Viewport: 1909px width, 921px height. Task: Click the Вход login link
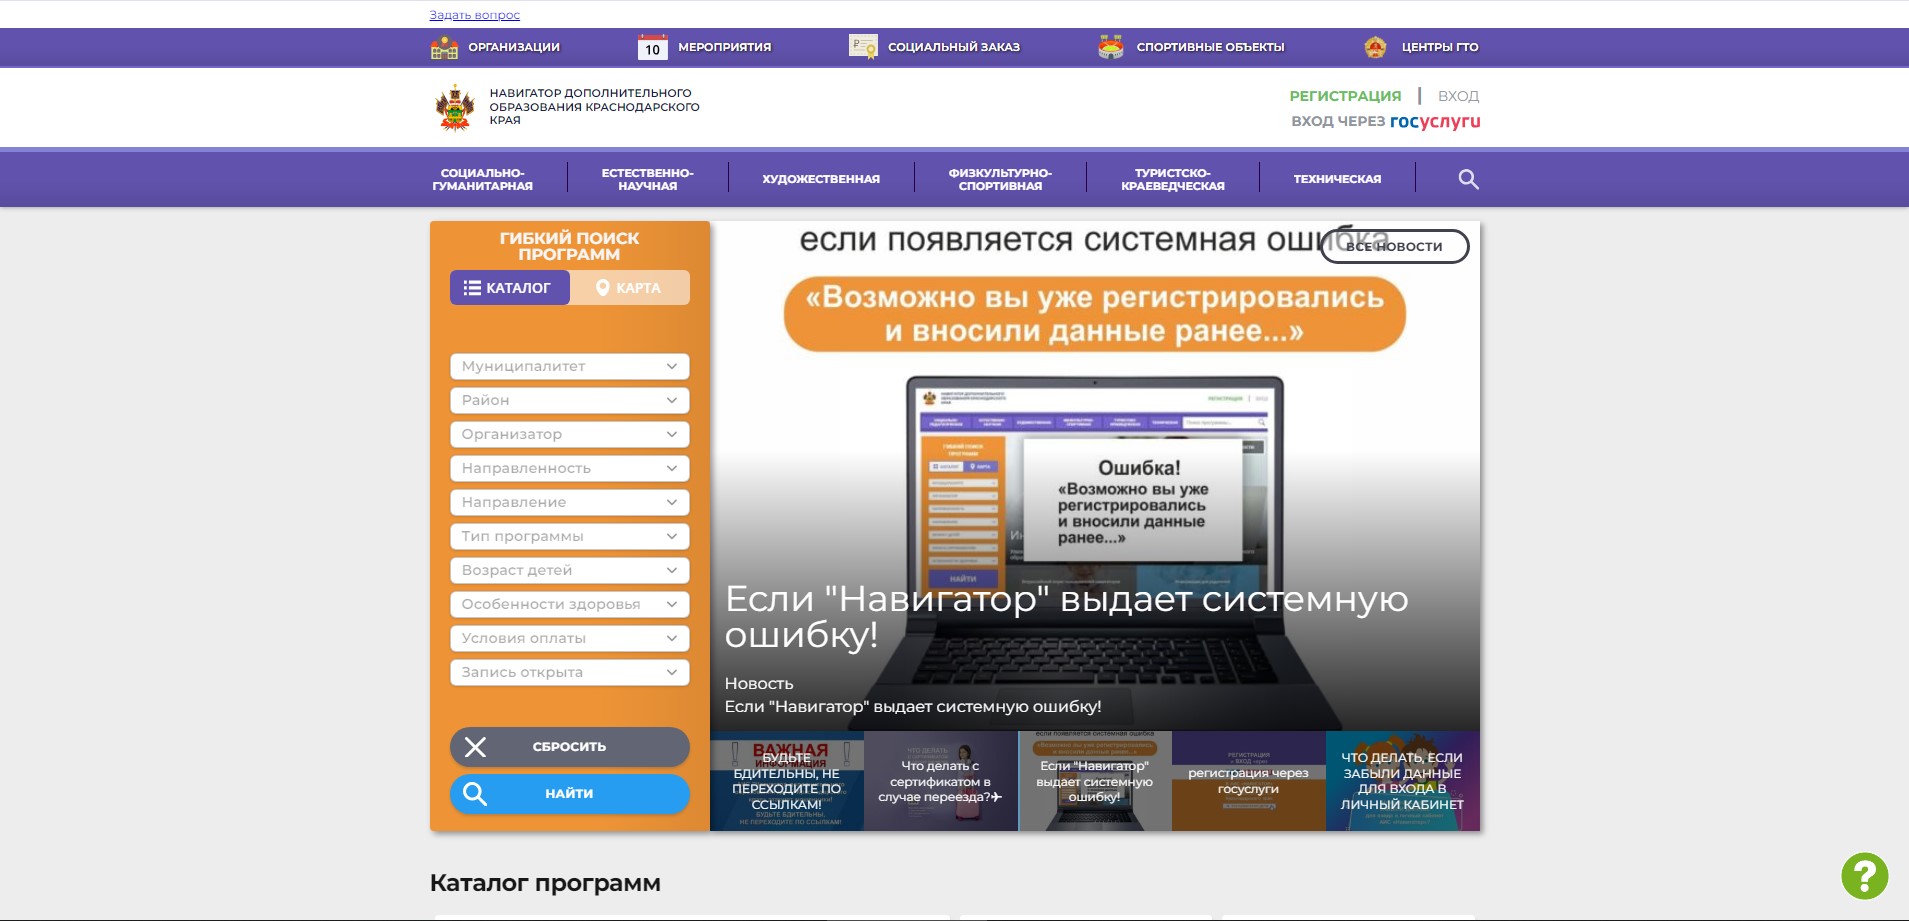(1458, 96)
